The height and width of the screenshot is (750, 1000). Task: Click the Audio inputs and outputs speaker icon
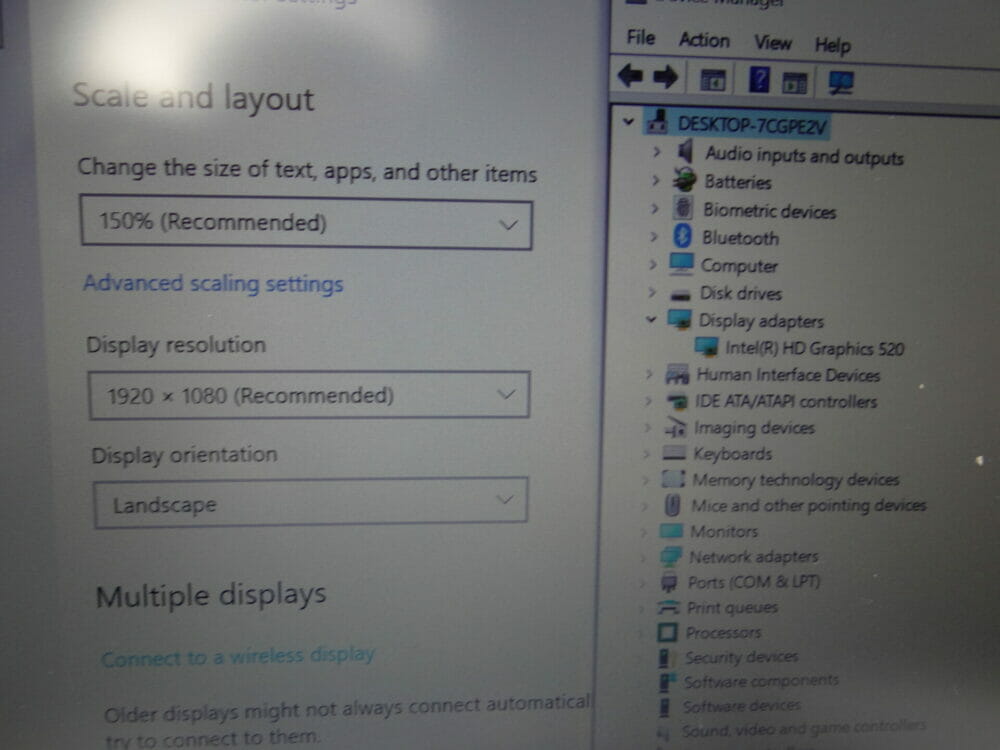[x=686, y=152]
